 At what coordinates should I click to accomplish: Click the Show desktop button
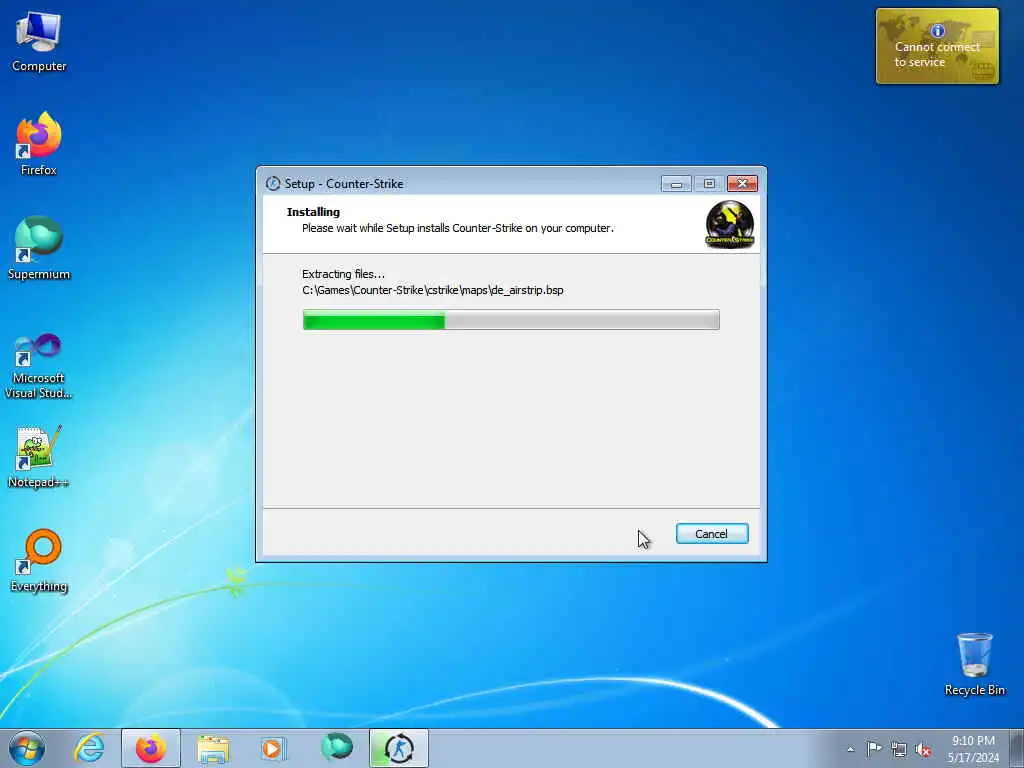point(1017,748)
